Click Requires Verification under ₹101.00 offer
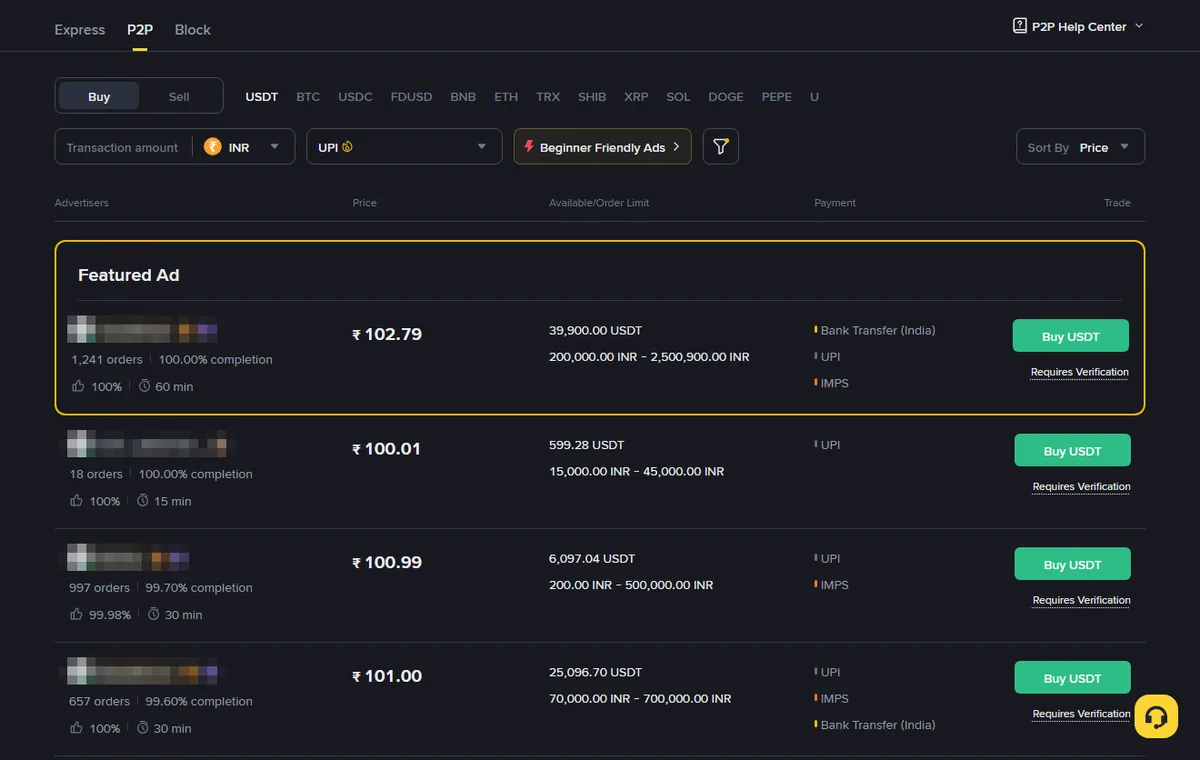 (1082, 714)
